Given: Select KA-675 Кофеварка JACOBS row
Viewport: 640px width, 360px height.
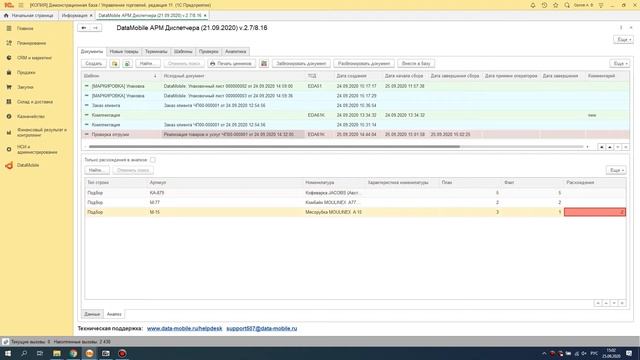Looking at the screenshot, I should point(355,193).
